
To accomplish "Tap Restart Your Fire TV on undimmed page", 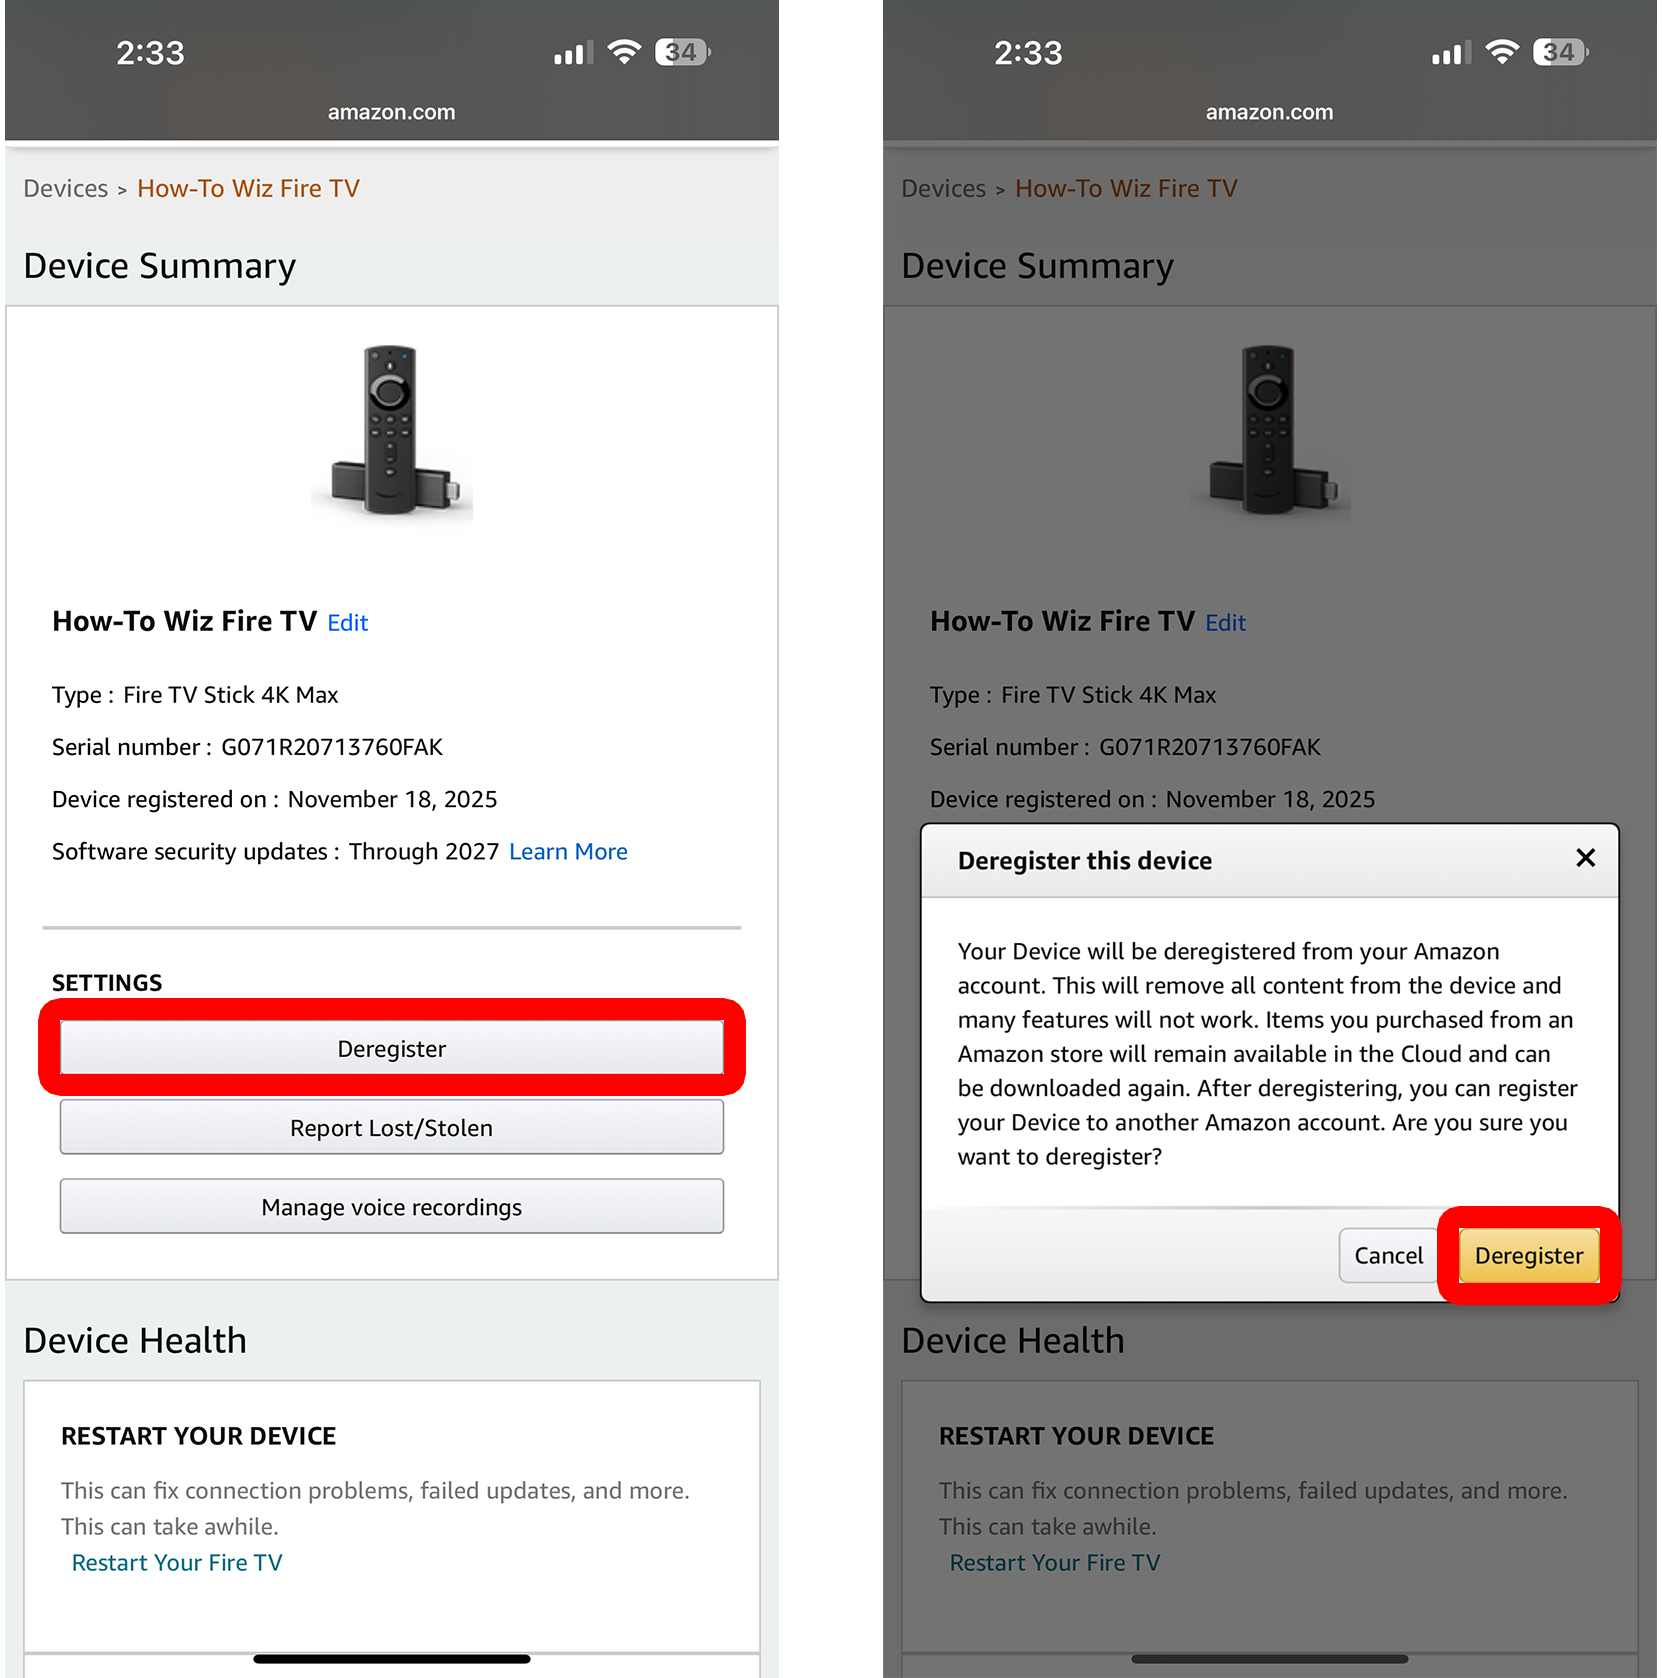I will tap(177, 1563).
